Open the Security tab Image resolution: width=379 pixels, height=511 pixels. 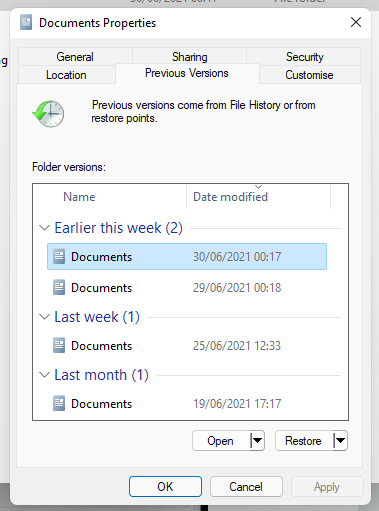(304, 56)
